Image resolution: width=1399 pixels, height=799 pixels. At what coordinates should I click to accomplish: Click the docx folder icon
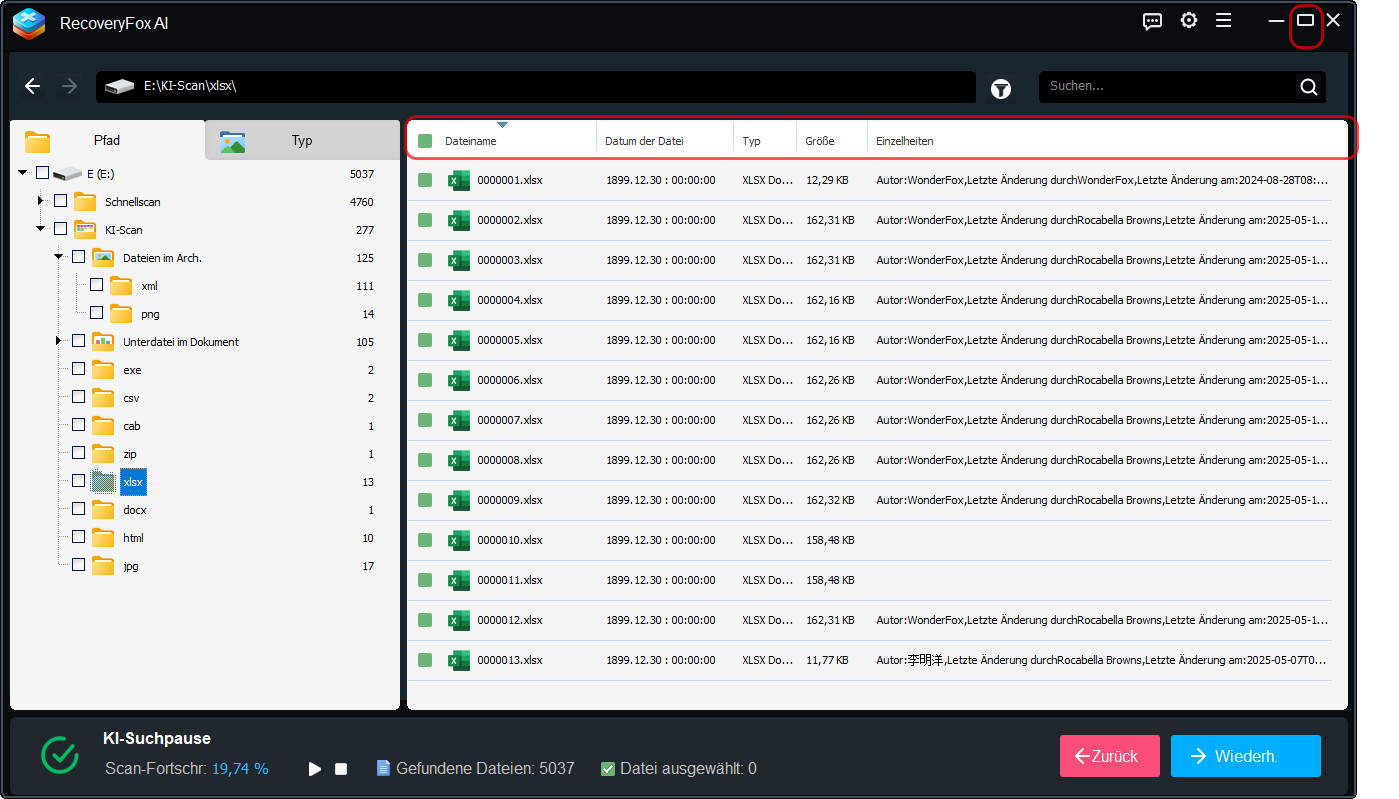(103, 510)
